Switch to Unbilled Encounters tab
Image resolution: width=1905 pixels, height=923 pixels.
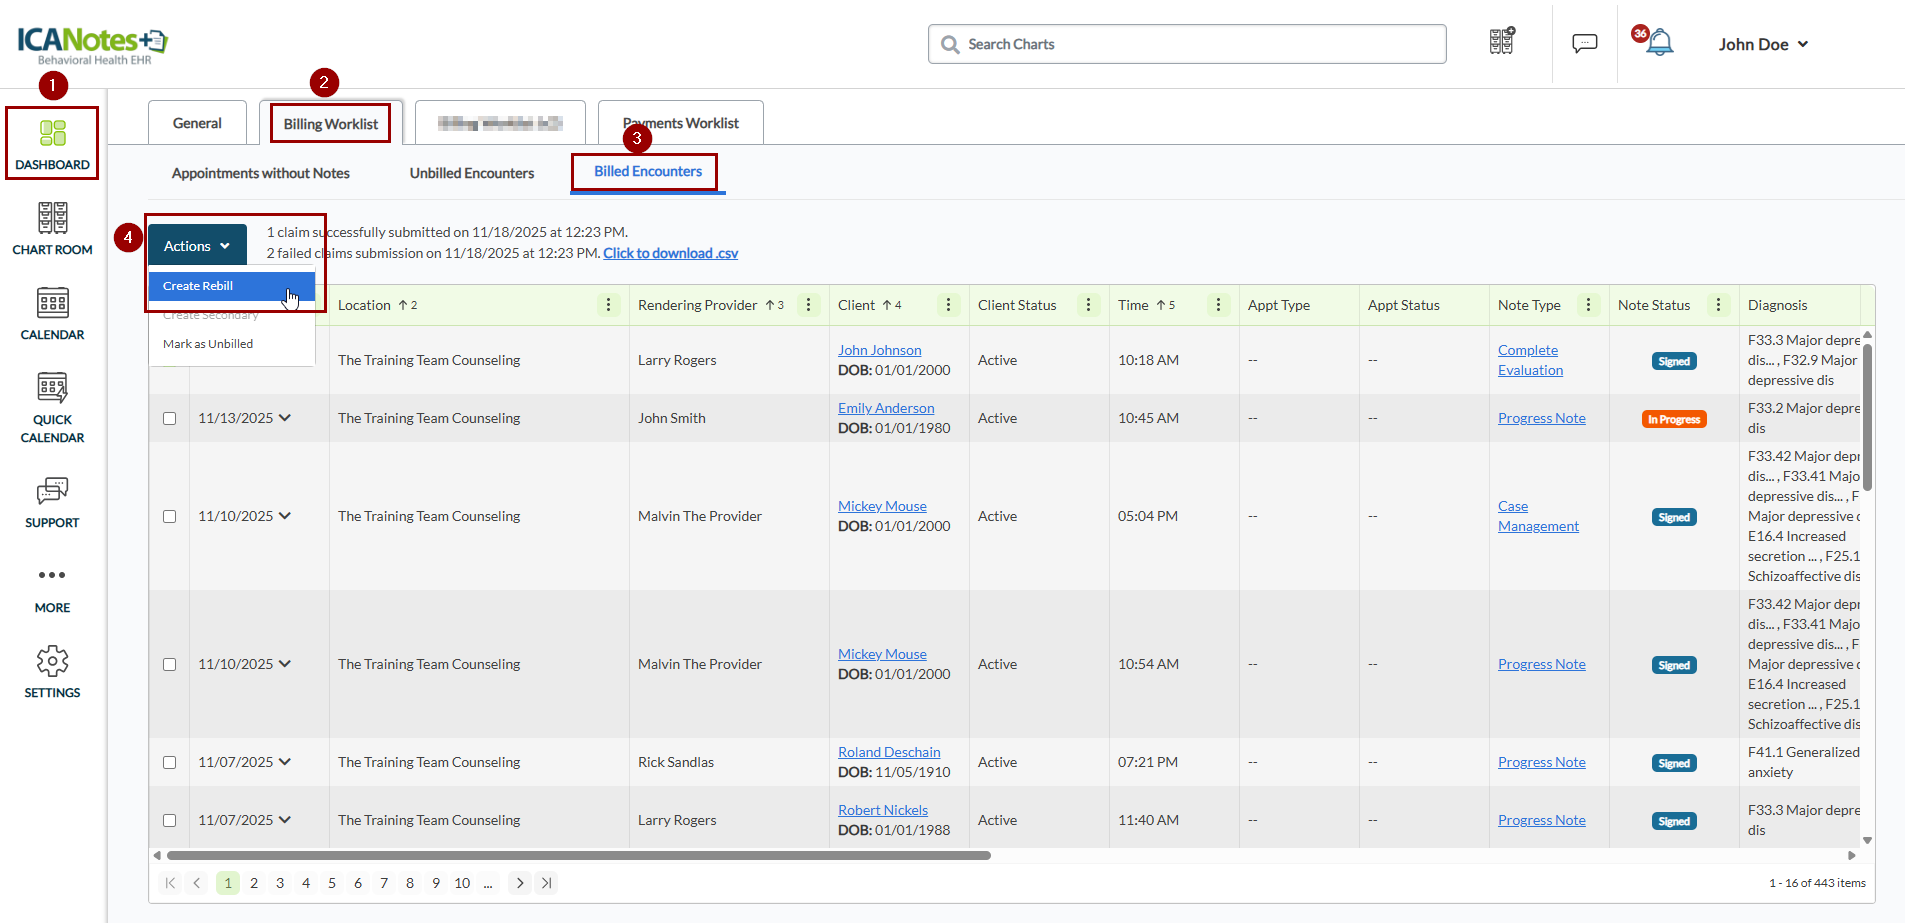(471, 173)
